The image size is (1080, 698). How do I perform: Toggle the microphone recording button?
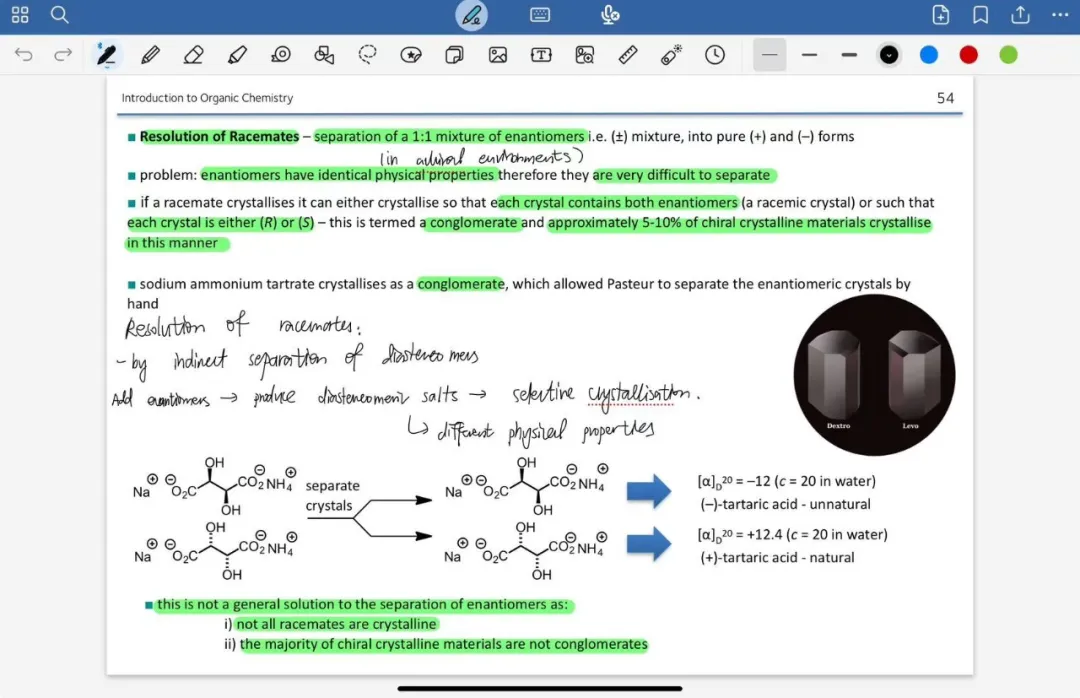pyautogui.click(x=610, y=14)
